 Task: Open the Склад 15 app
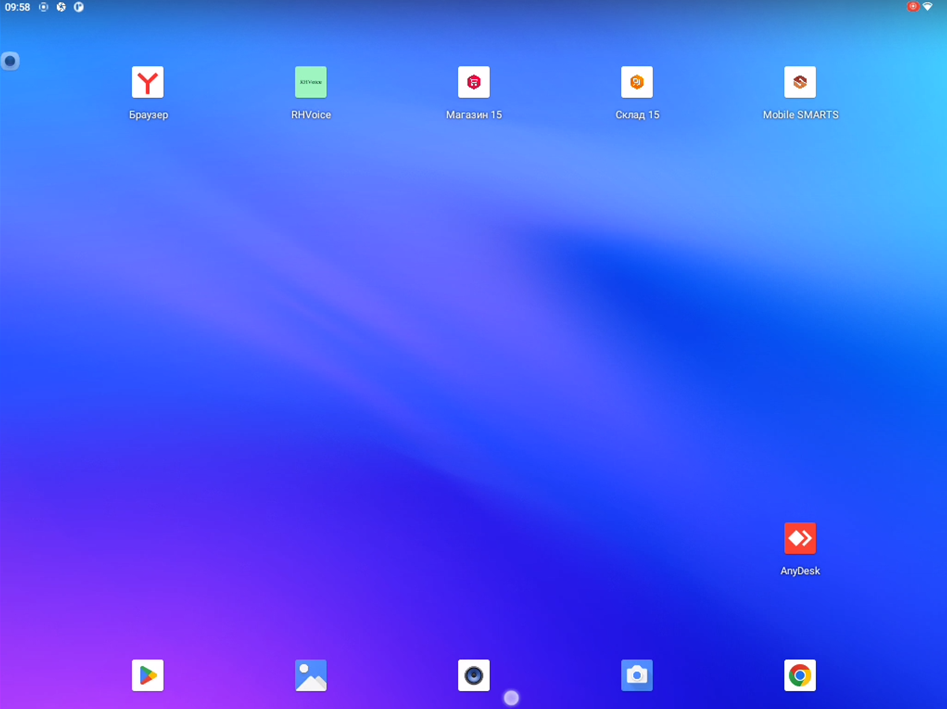(x=637, y=83)
